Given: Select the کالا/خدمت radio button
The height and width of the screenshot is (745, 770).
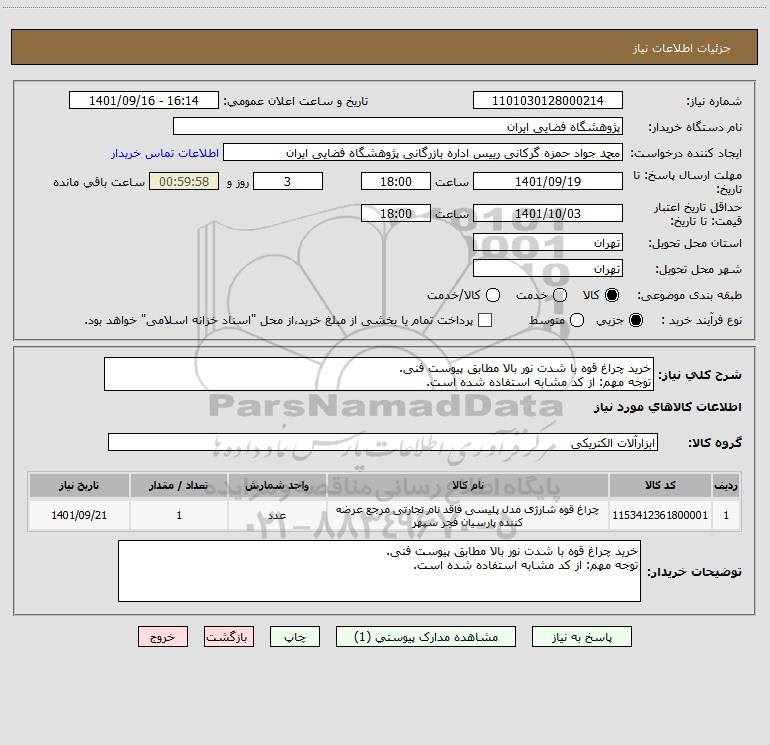Looking at the screenshot, I should pos(493,295).
